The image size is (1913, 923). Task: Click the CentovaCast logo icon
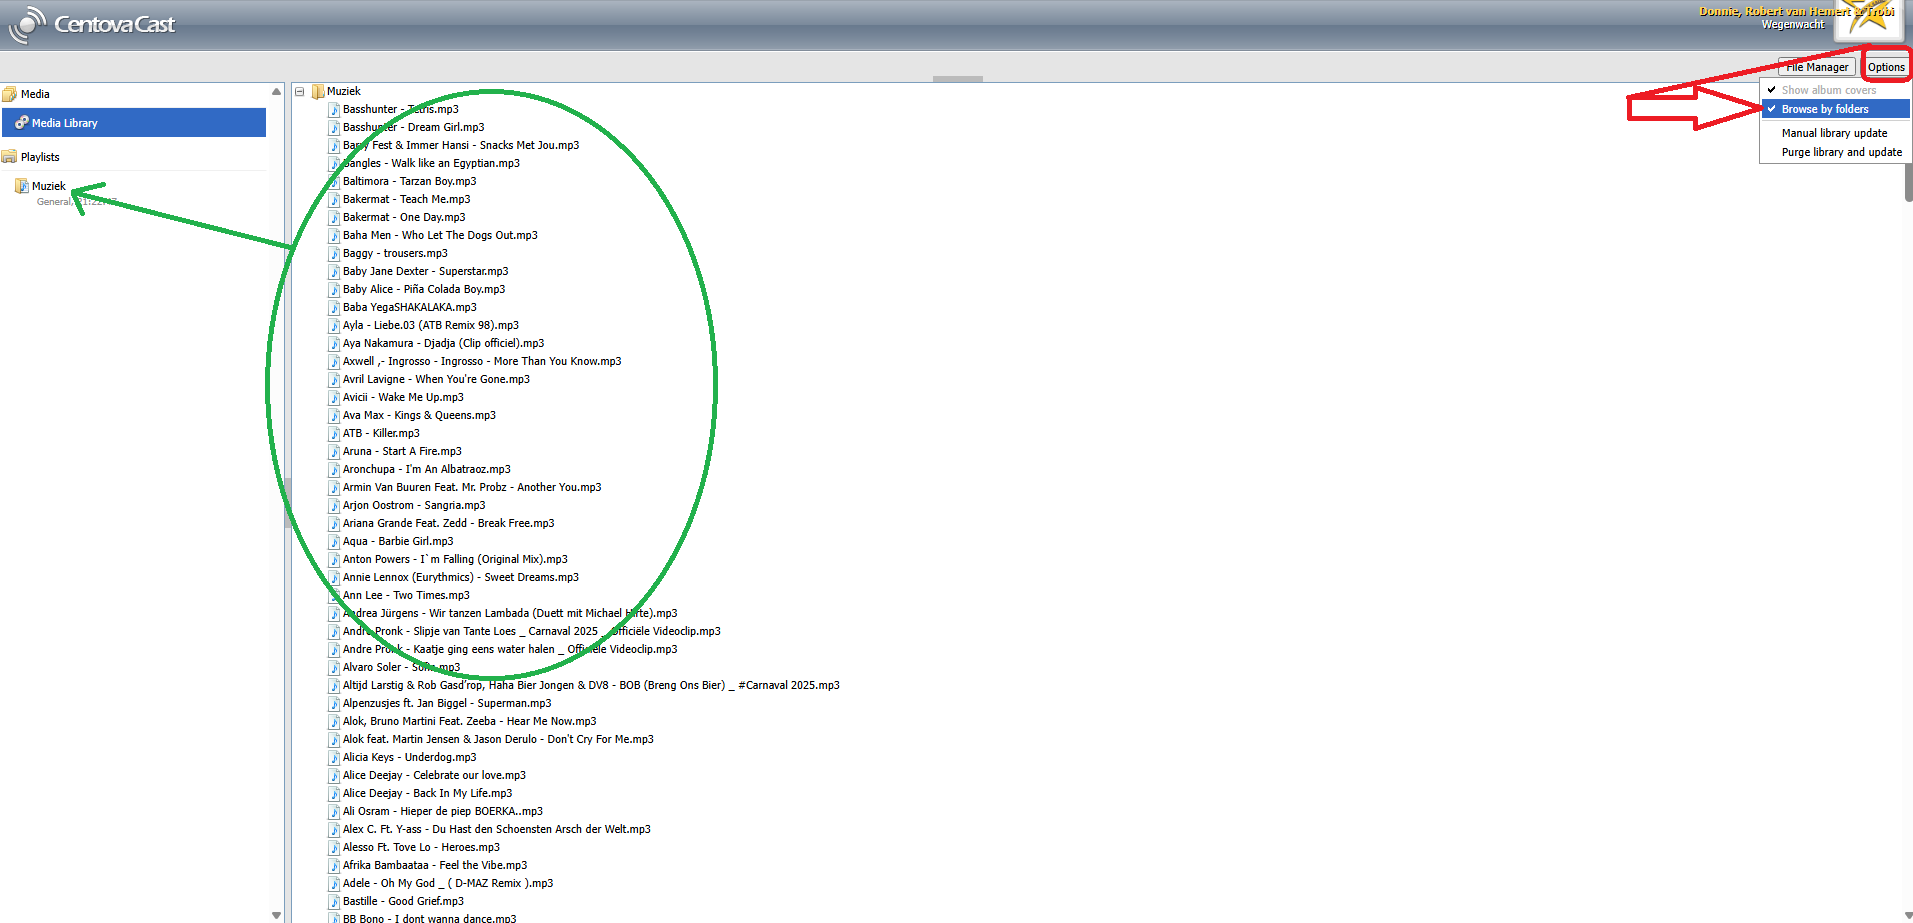tap(27, 25)
